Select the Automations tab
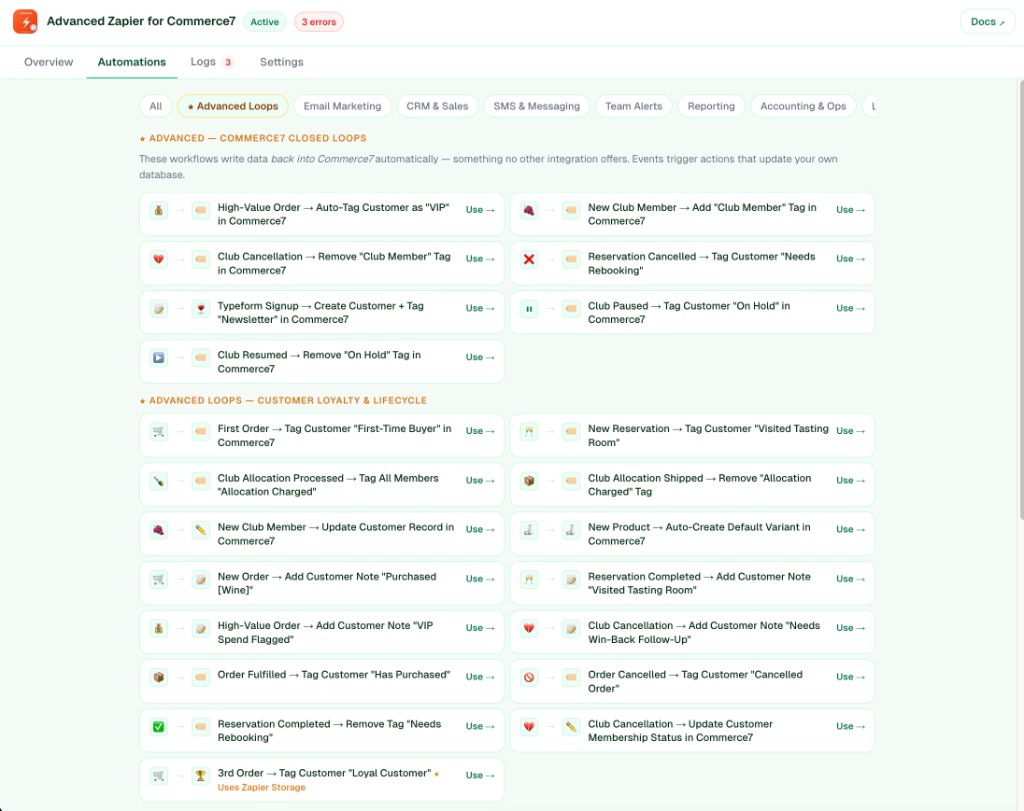Viewport: 1024px width, 811px height. pos(131,62)
